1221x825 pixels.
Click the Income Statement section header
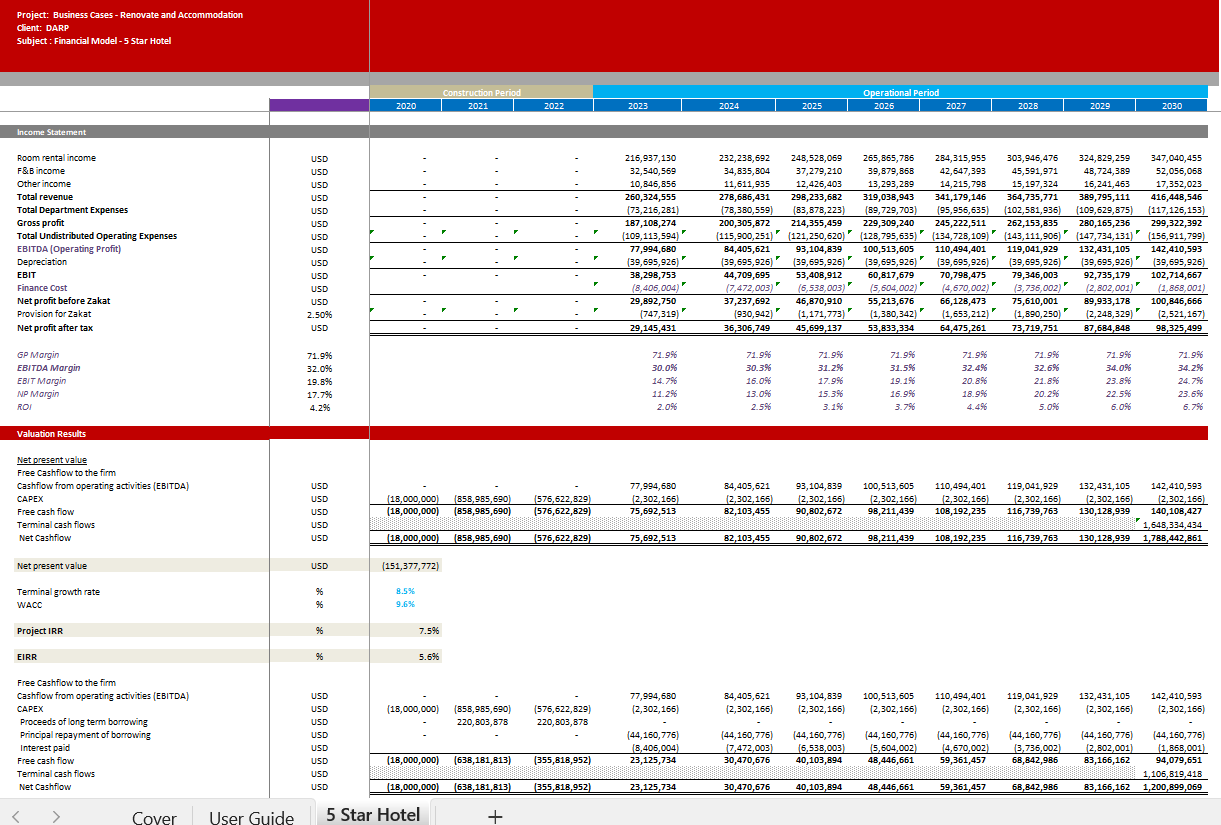tap(52, 132)
